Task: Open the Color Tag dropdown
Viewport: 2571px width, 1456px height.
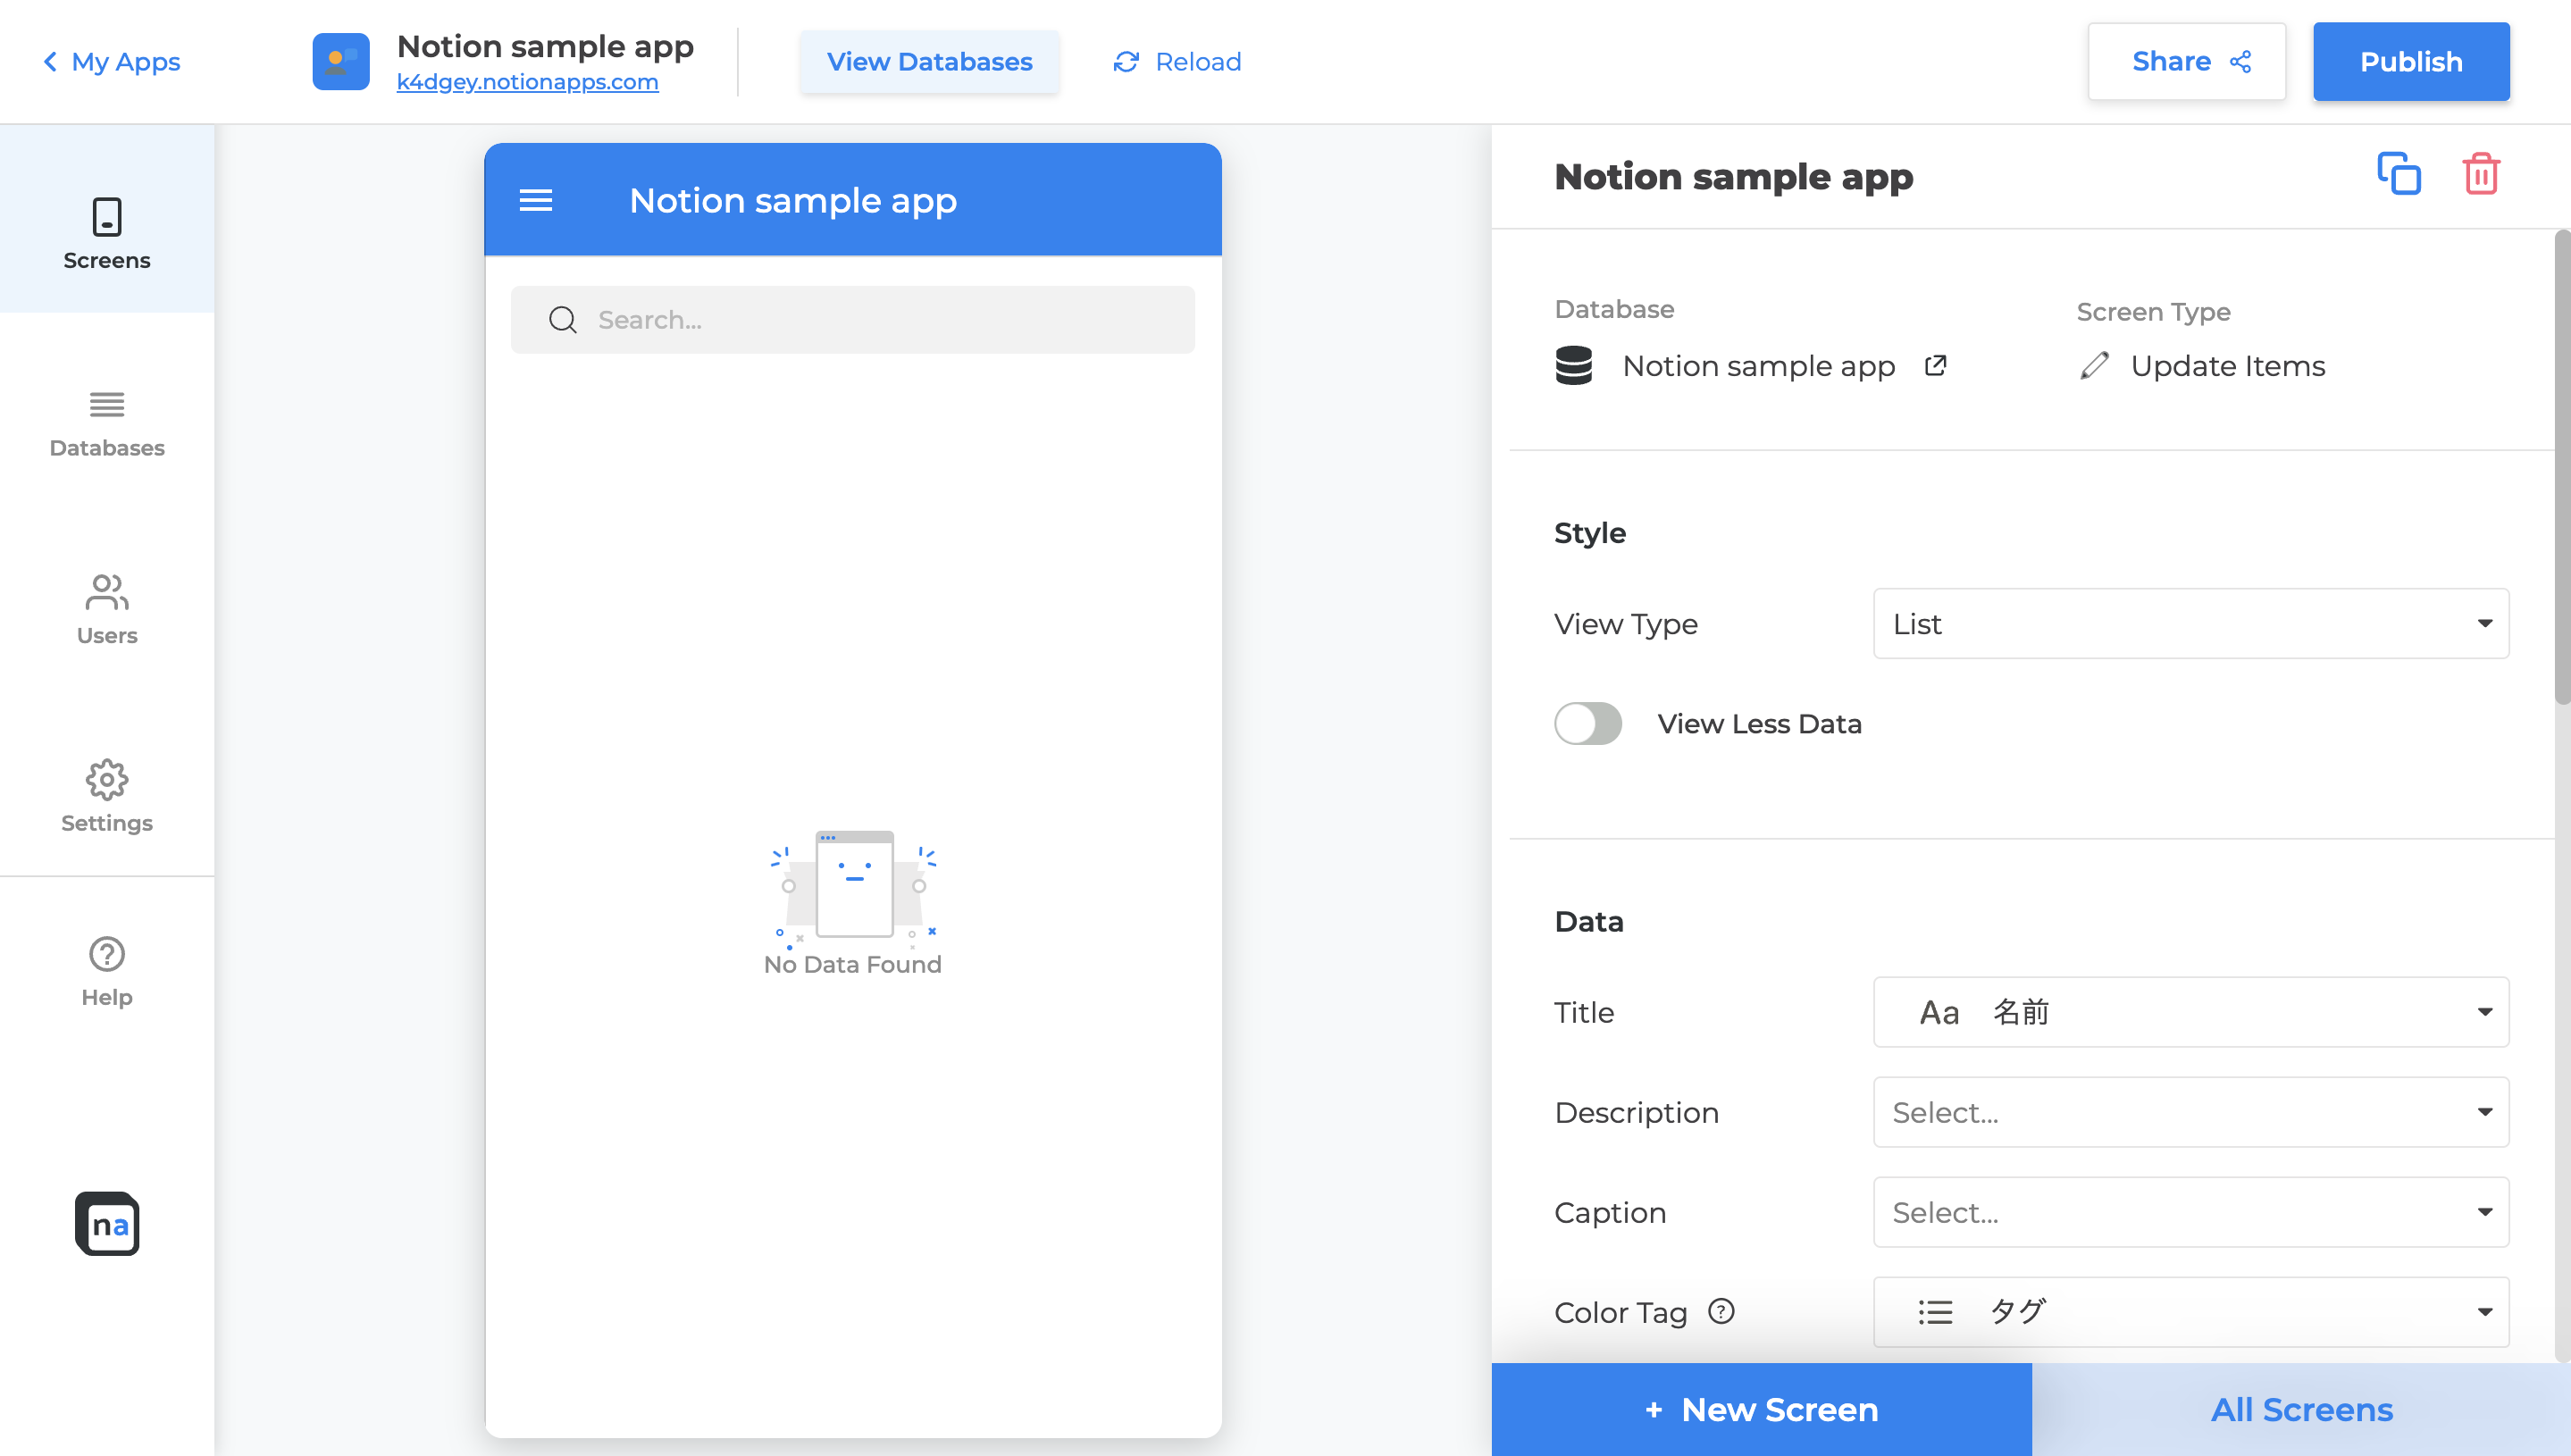Action: click(2190, 1312)
